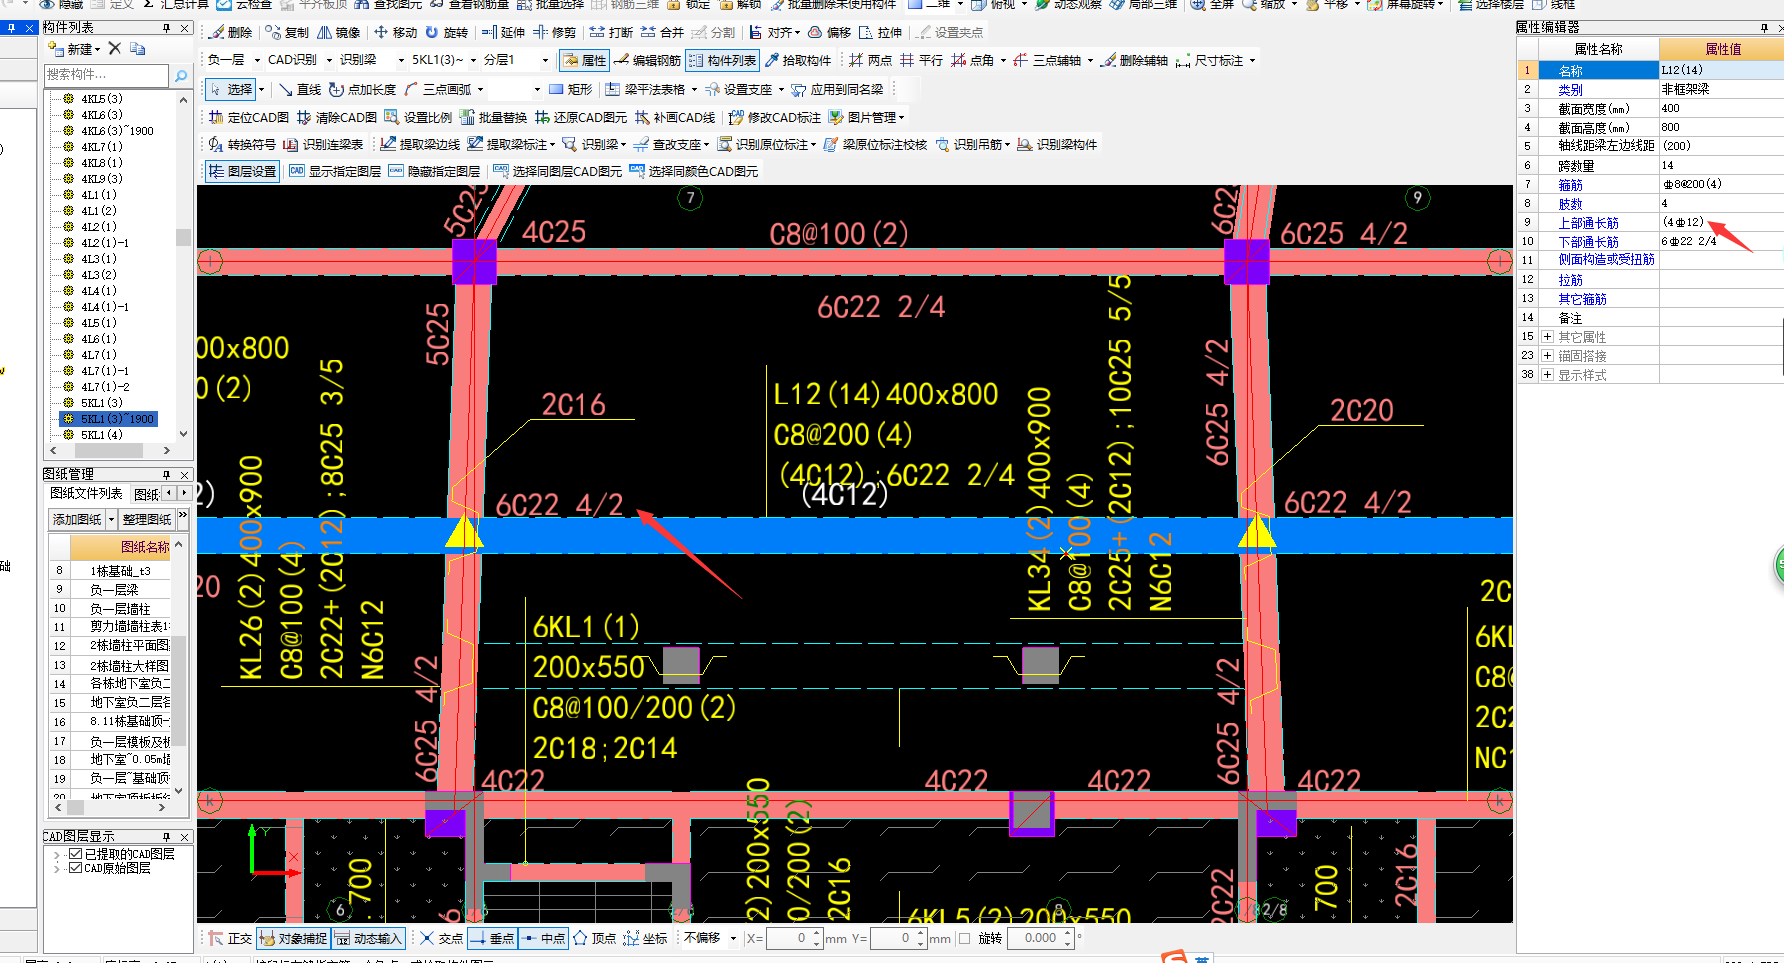Click 设置比例 set scale tool

point(418,117)
